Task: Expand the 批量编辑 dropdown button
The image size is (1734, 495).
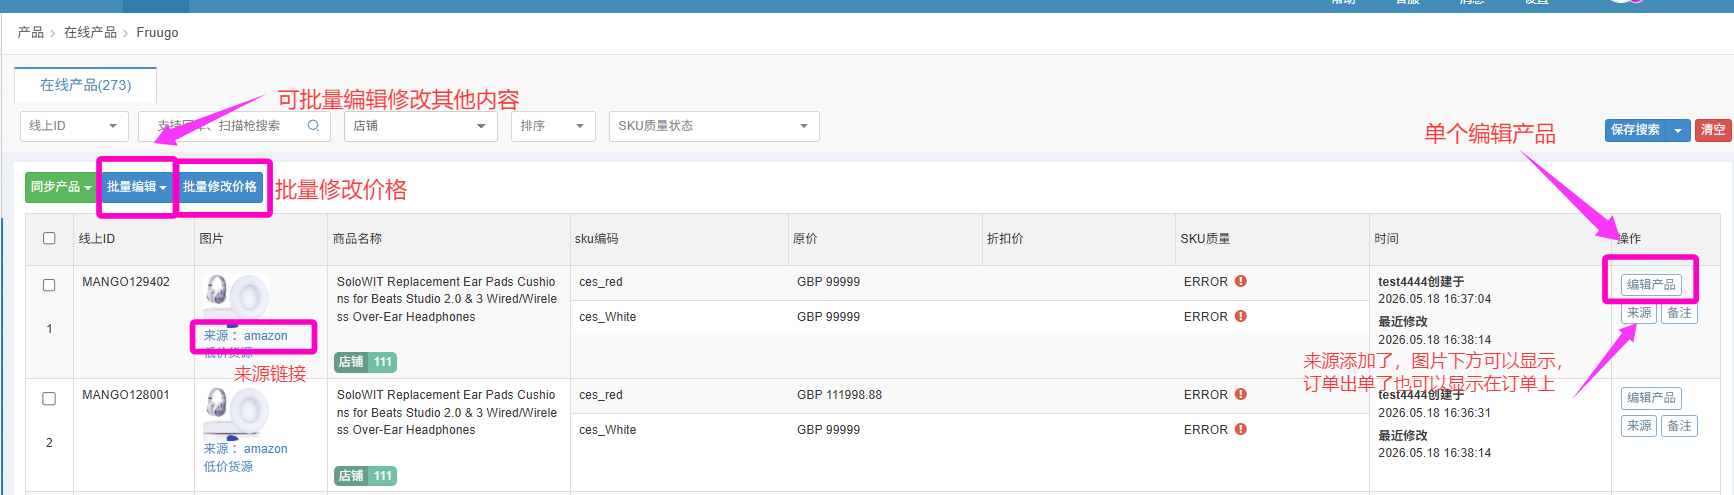Action: 137,187
